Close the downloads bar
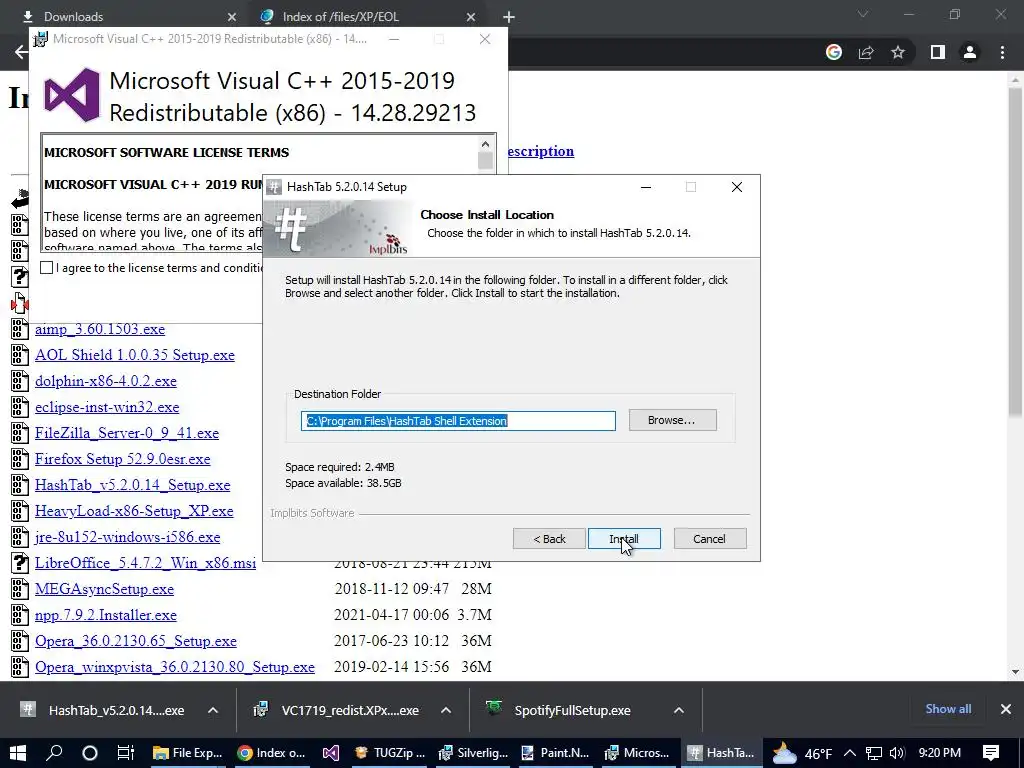 [x=1006, y=709]
